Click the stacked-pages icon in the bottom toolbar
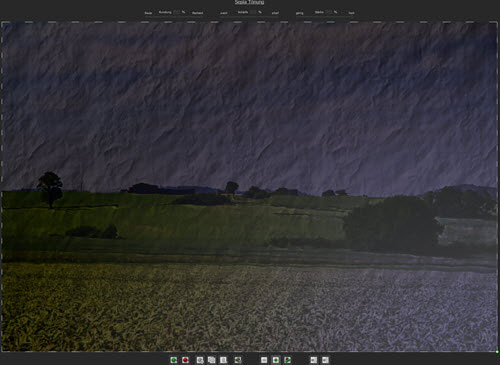The height and width of the screenshot is (365, 500). [x=211, y=360]
